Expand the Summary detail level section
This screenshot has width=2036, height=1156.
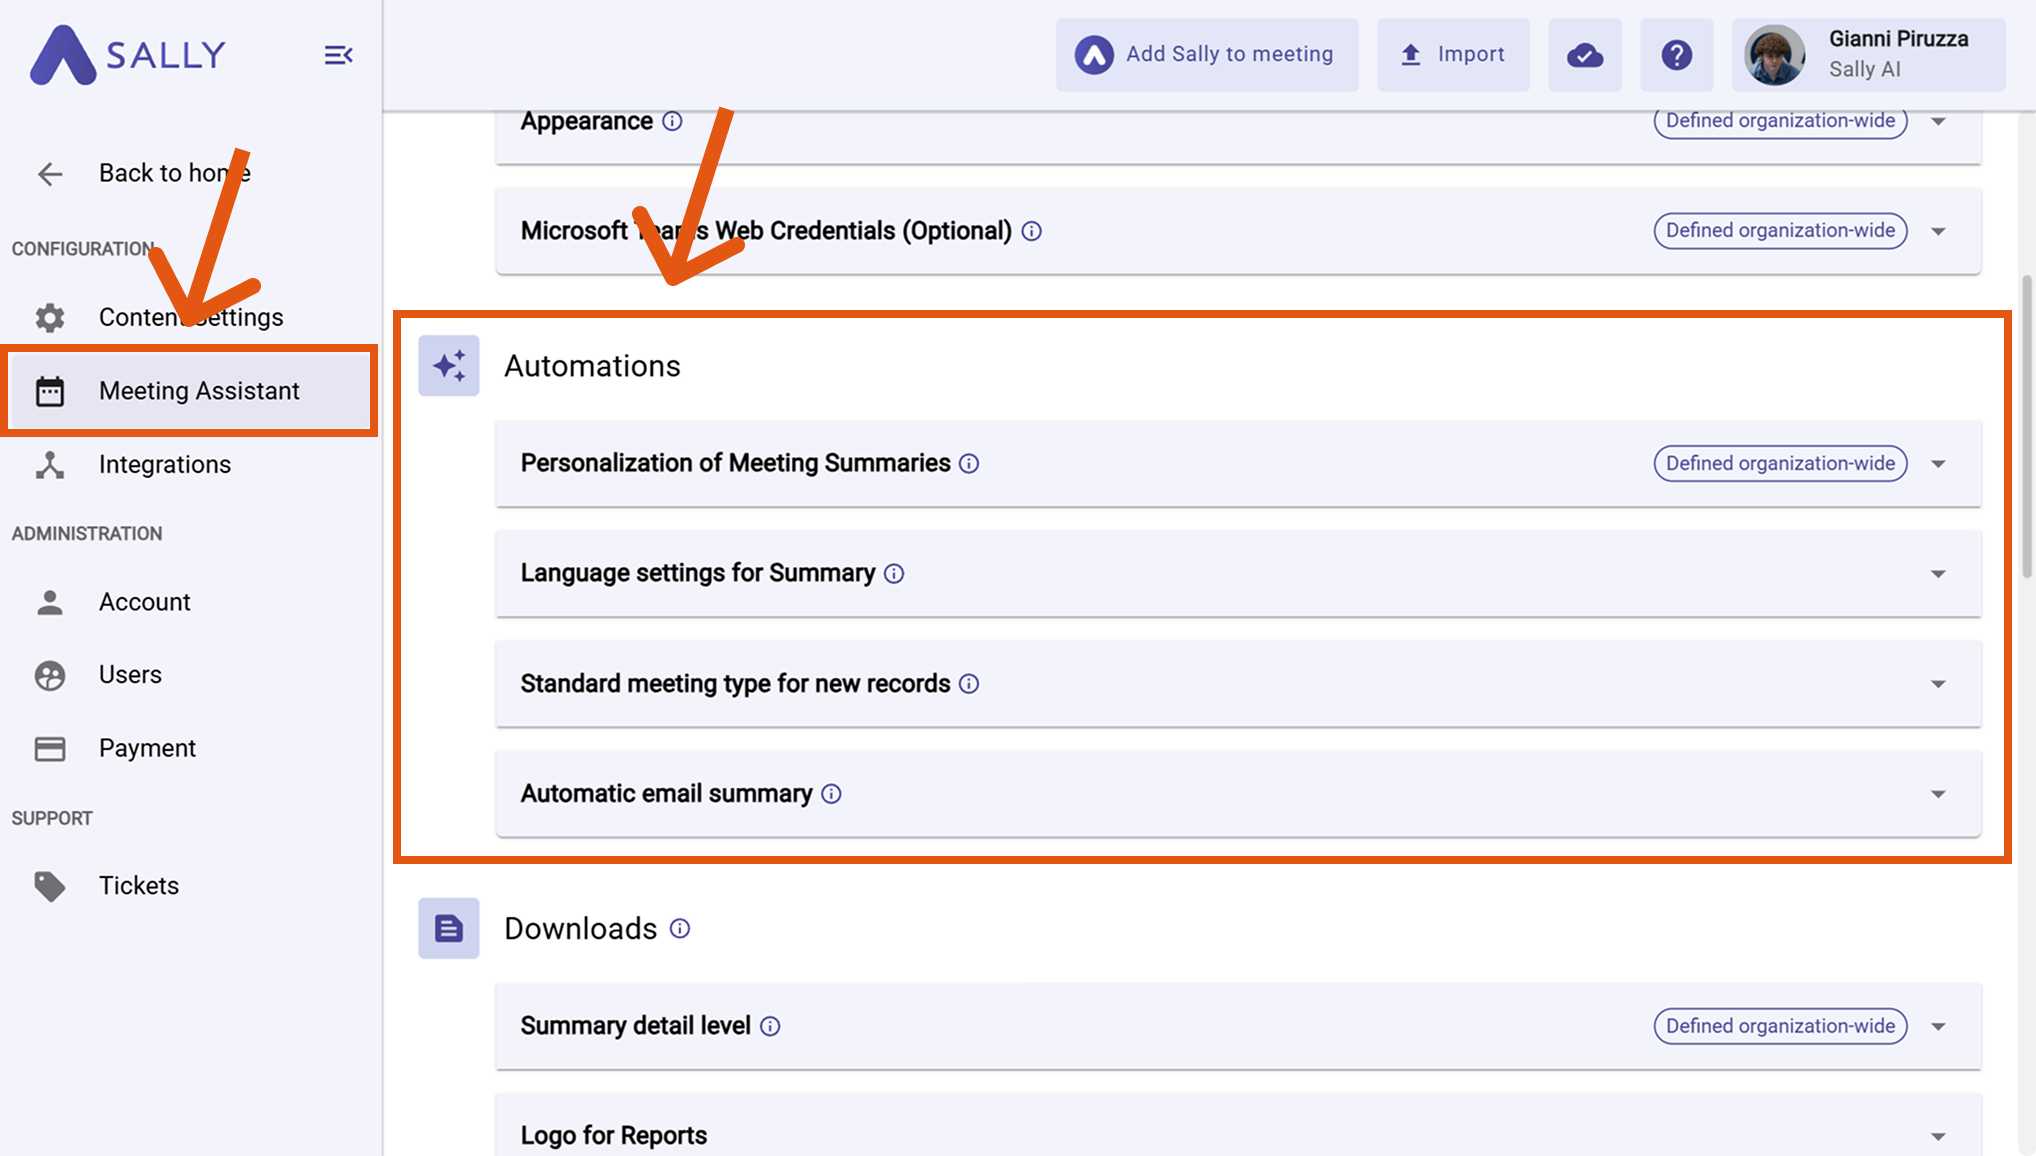[1938, 1026]
